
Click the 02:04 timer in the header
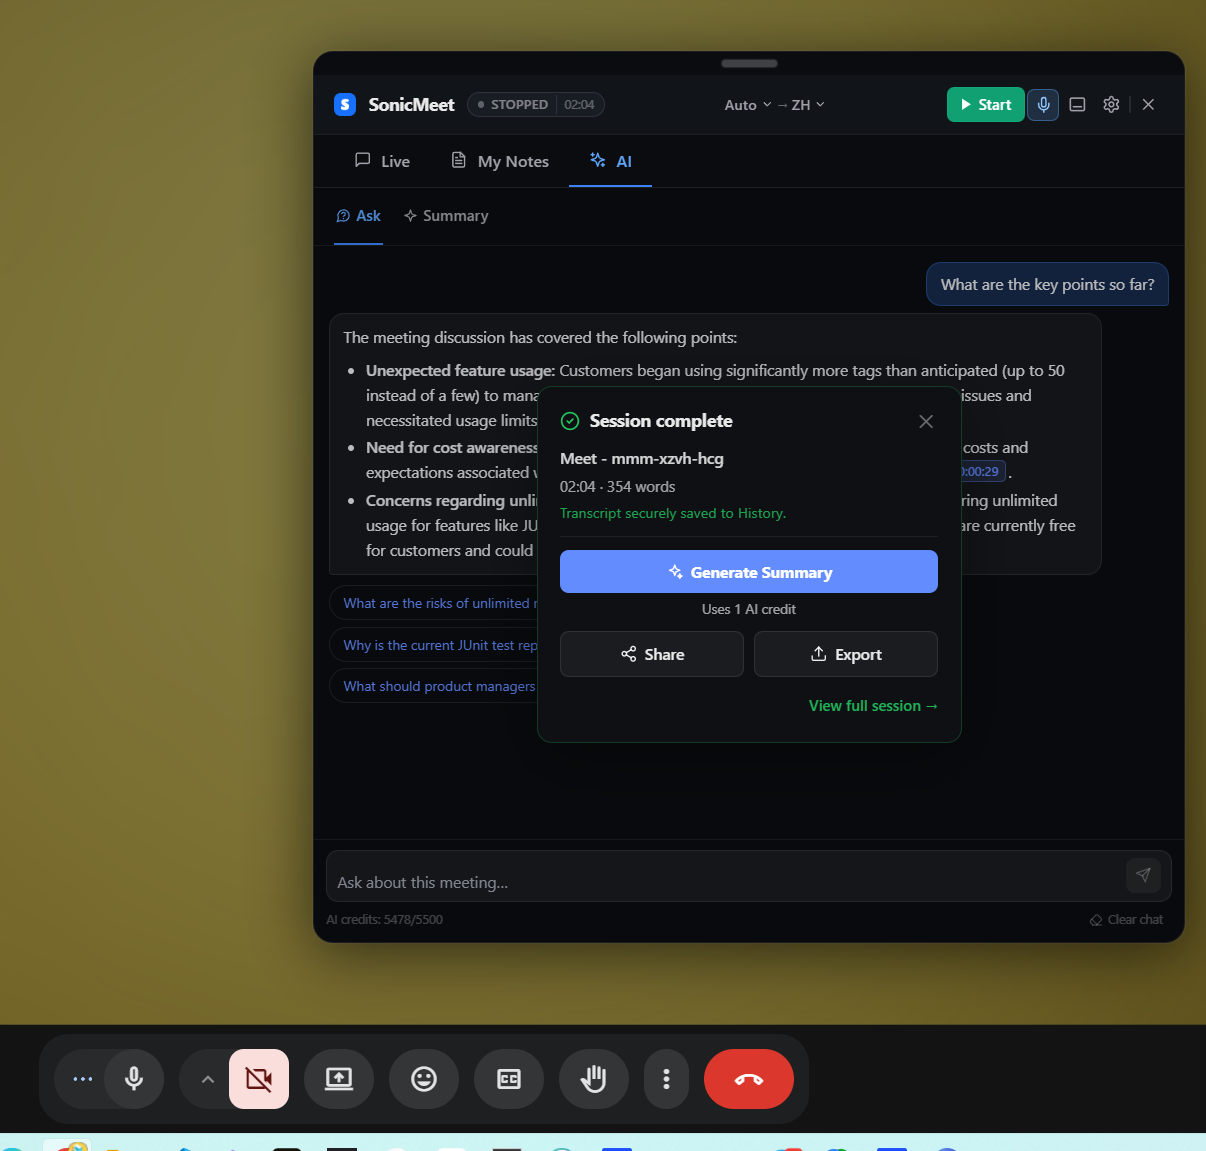pyautogui.click(x=579, y=104)
